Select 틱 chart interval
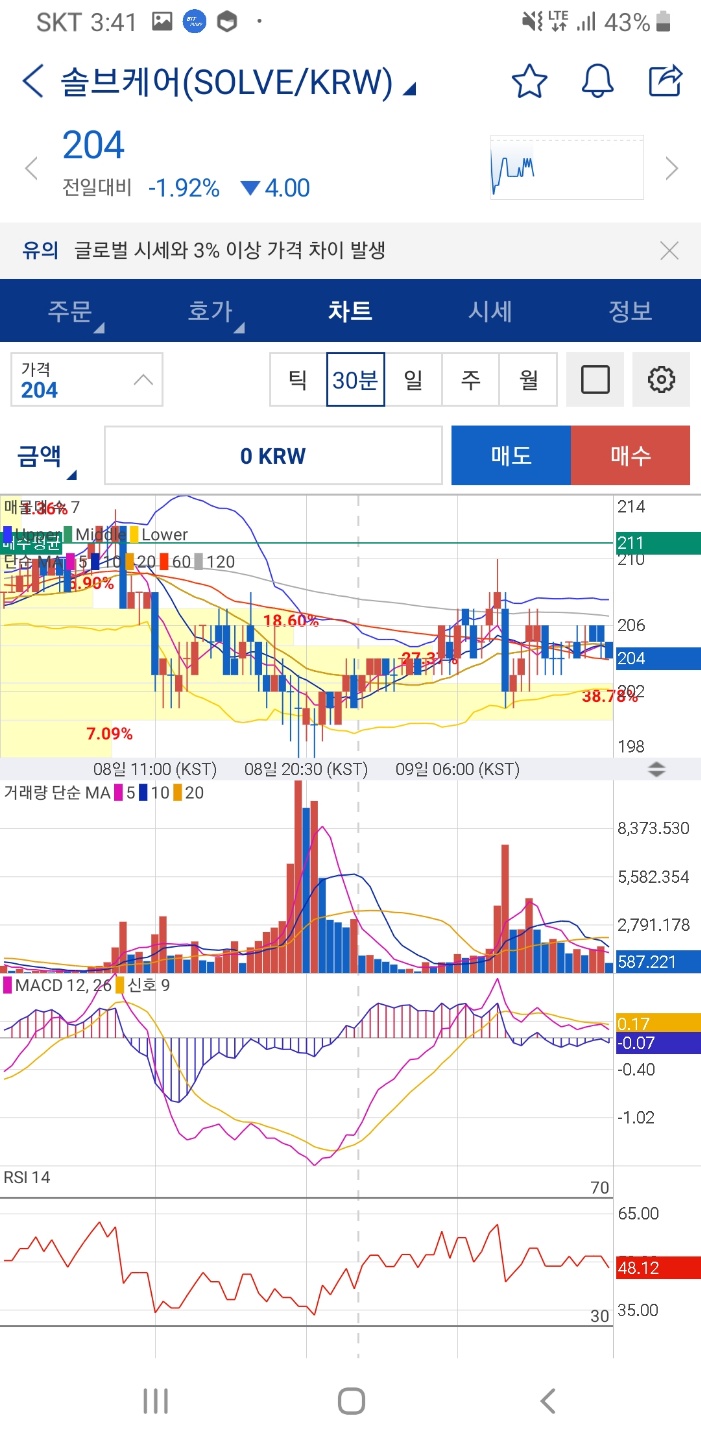 click(x=298, y=380)
